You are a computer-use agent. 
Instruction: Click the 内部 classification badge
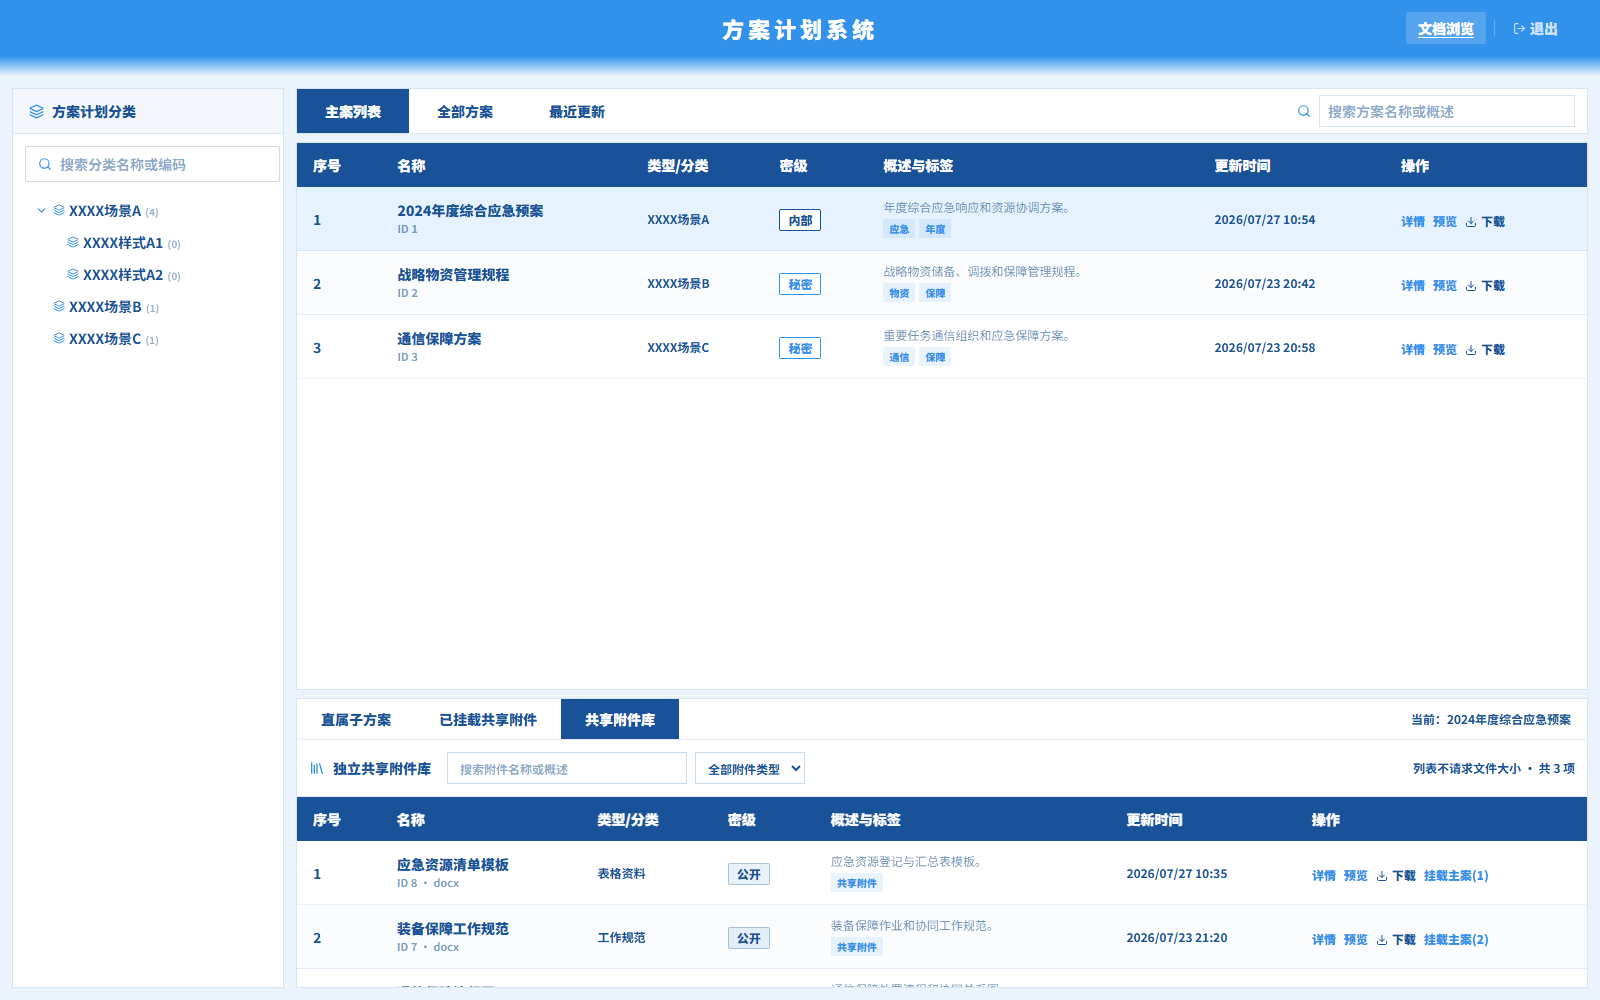click(x=800, y=220)
